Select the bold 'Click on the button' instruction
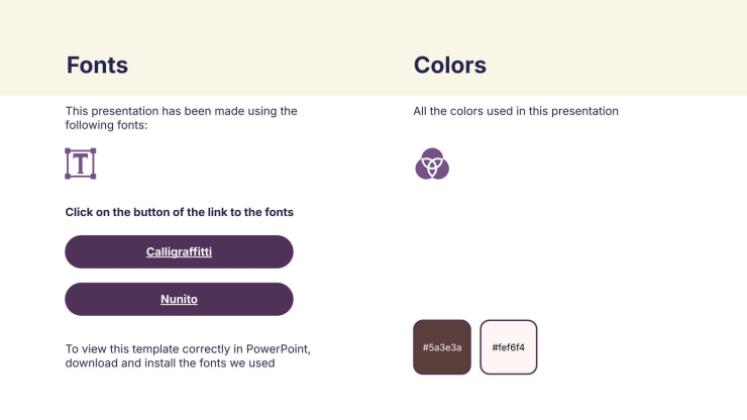The image size is (747, 420). pyautogui.click(x=179, y=212)
